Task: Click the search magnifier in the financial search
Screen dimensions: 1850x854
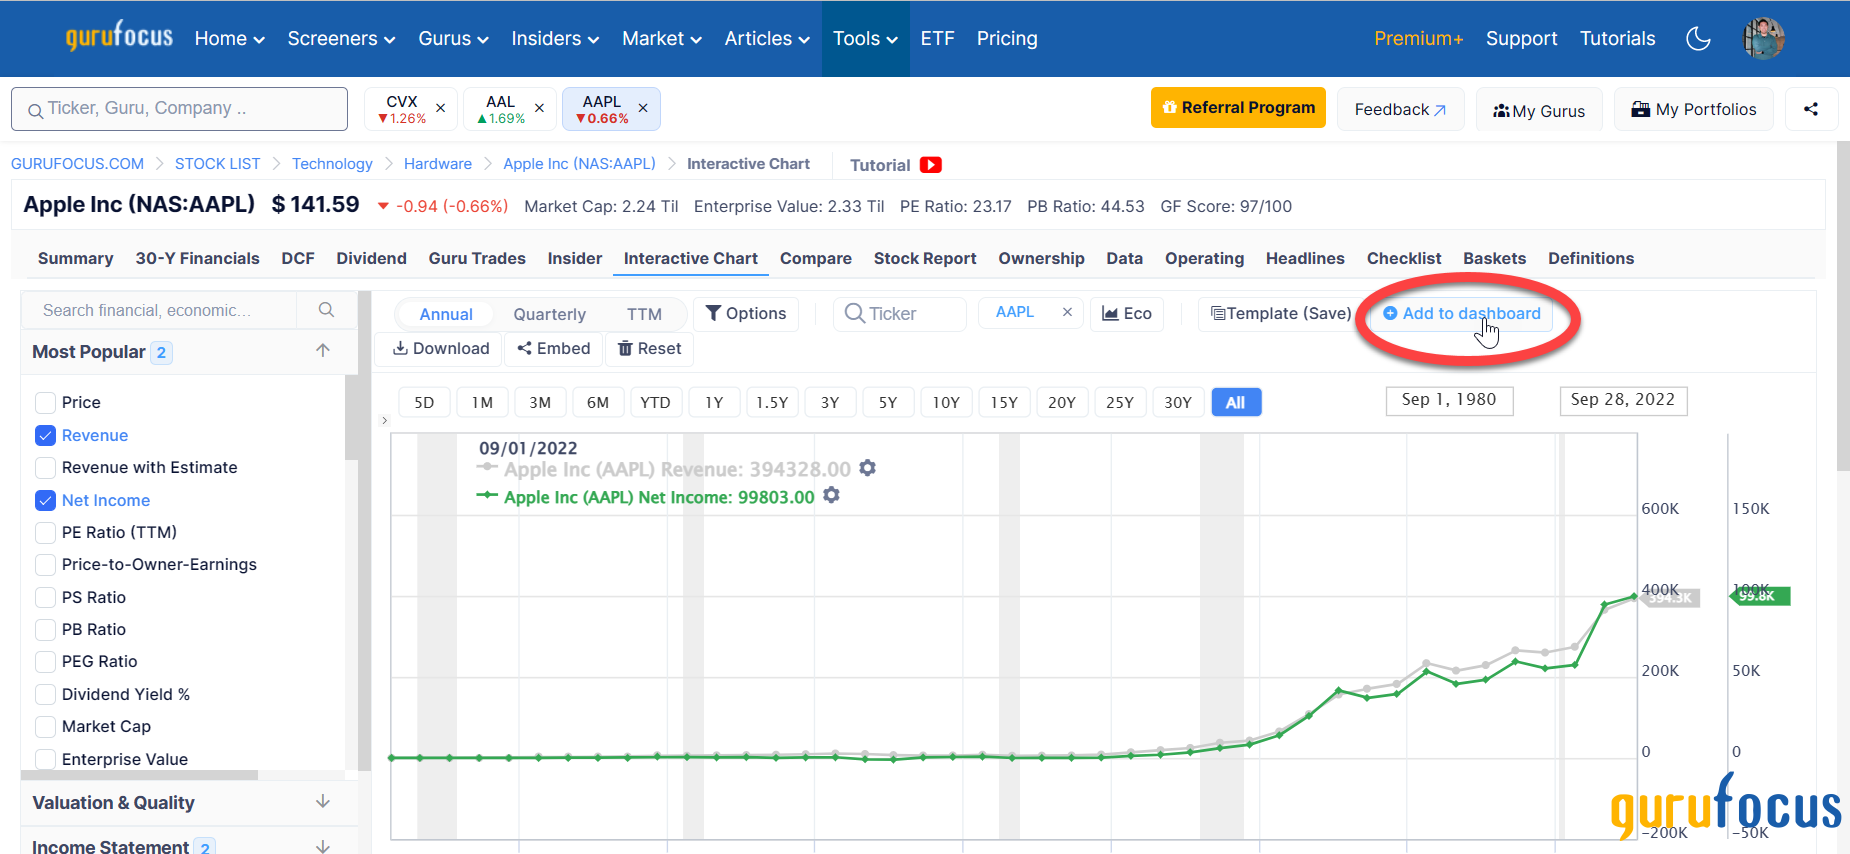Action: point(326,310)
